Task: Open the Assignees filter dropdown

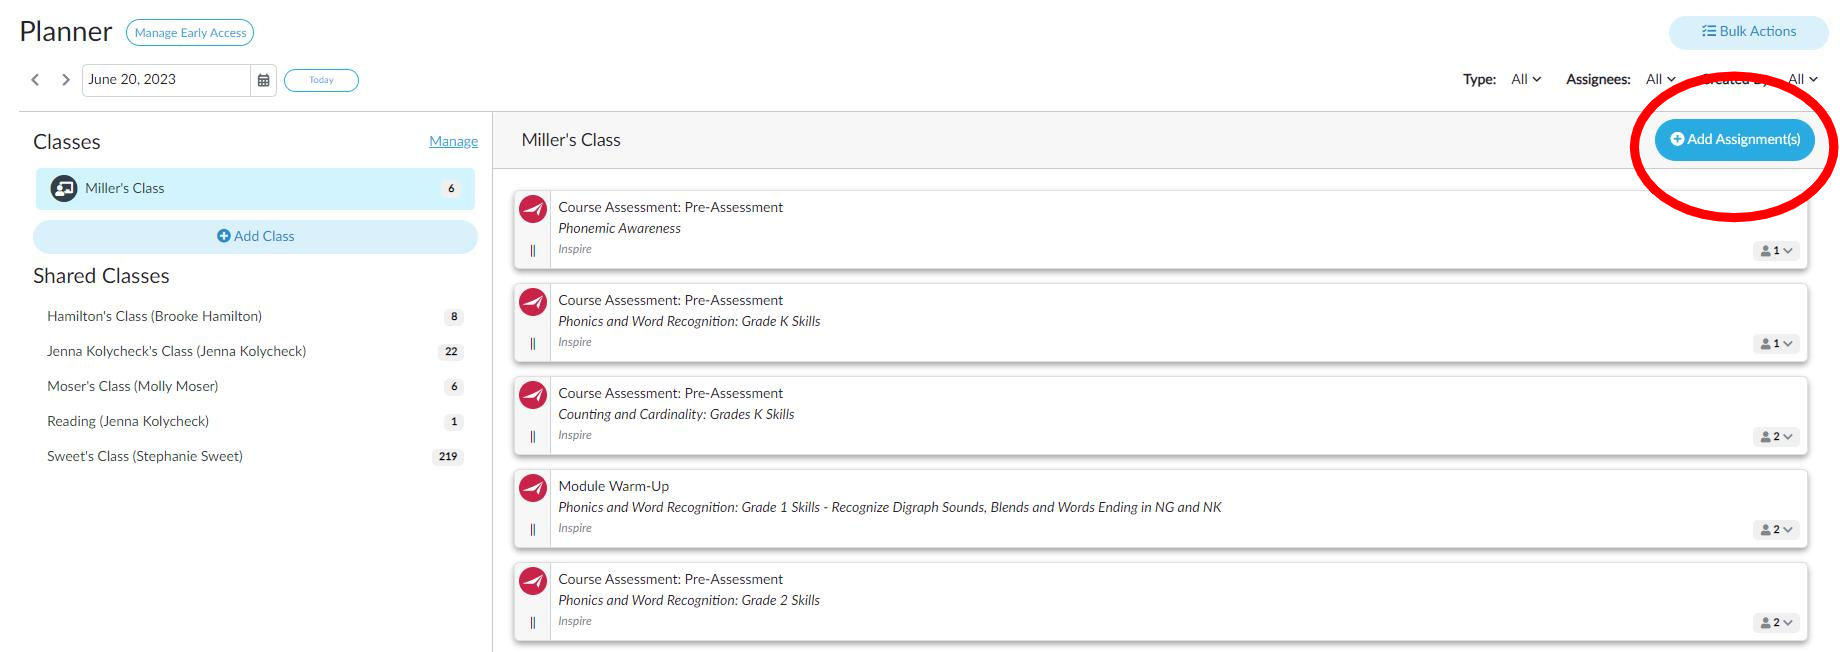Action: pos(1660,79)
